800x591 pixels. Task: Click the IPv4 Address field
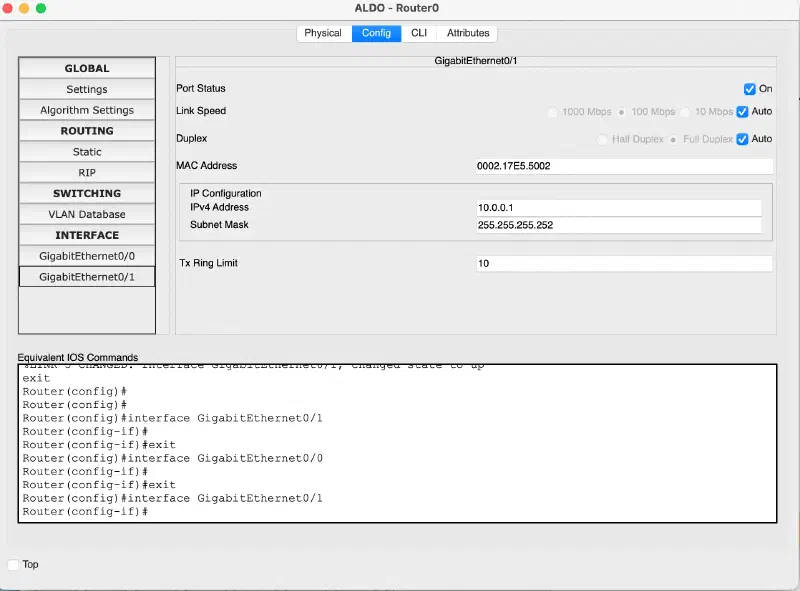pyautogui.click(x=619, y=208)
